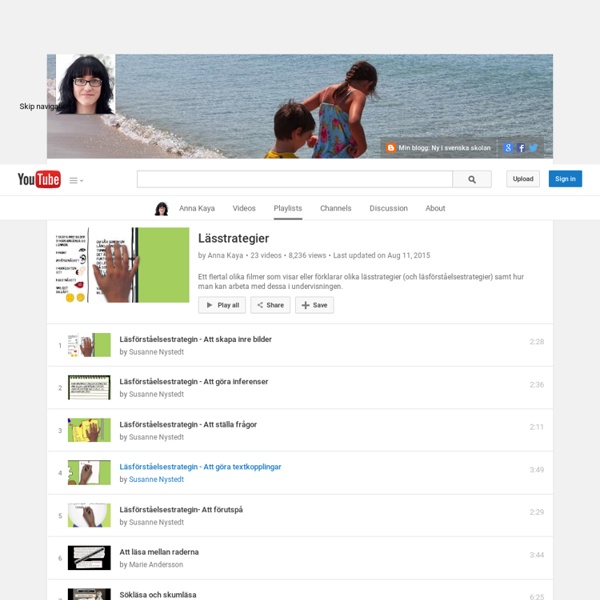
Task: Click the Anna Kaya author link under the playlist title
Action: [225, 255]
